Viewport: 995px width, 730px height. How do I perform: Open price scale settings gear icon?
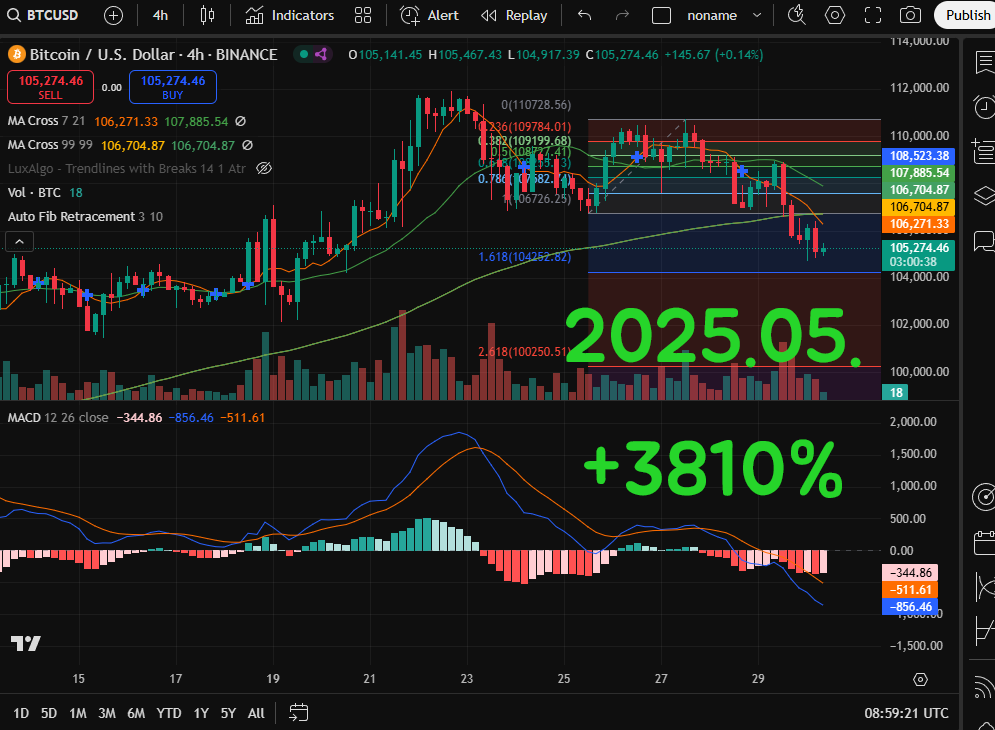[920, 680]
